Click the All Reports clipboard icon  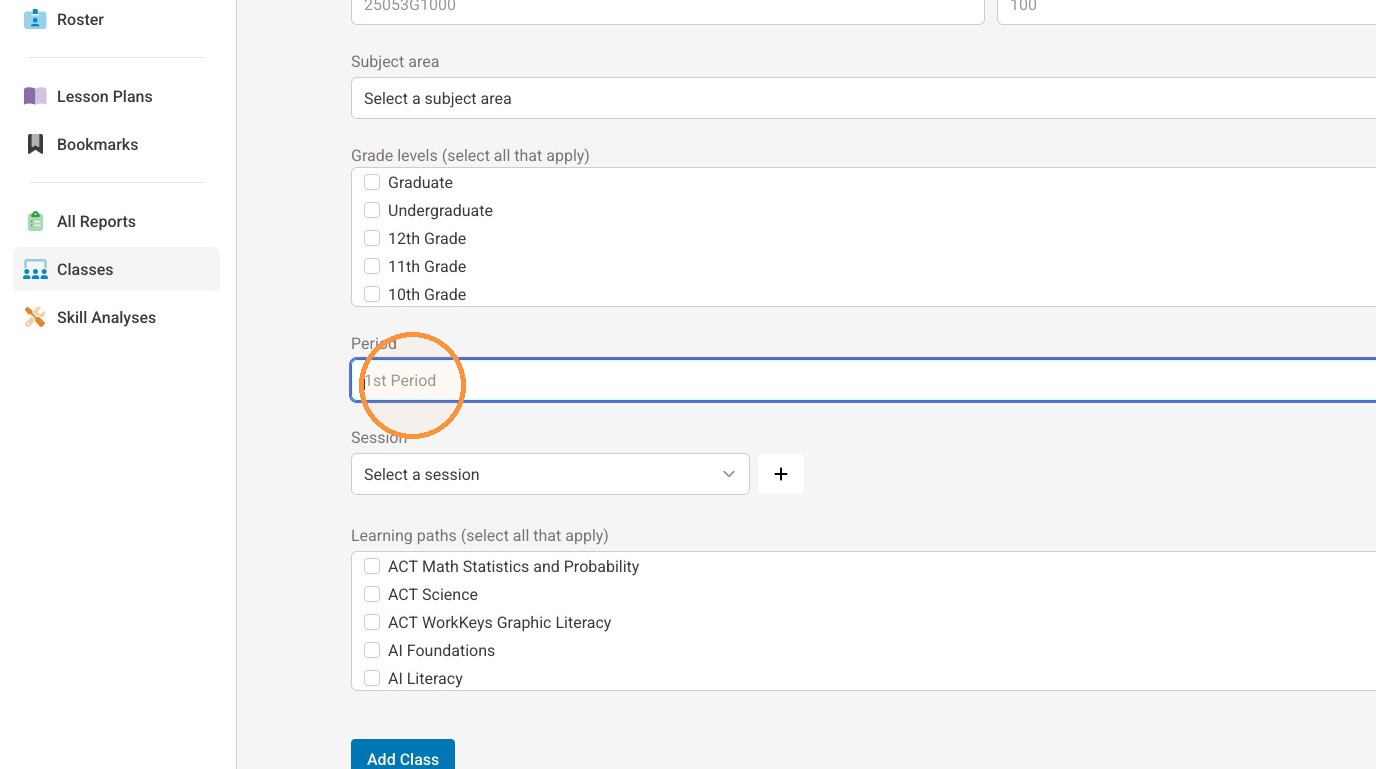click(35, 221)
